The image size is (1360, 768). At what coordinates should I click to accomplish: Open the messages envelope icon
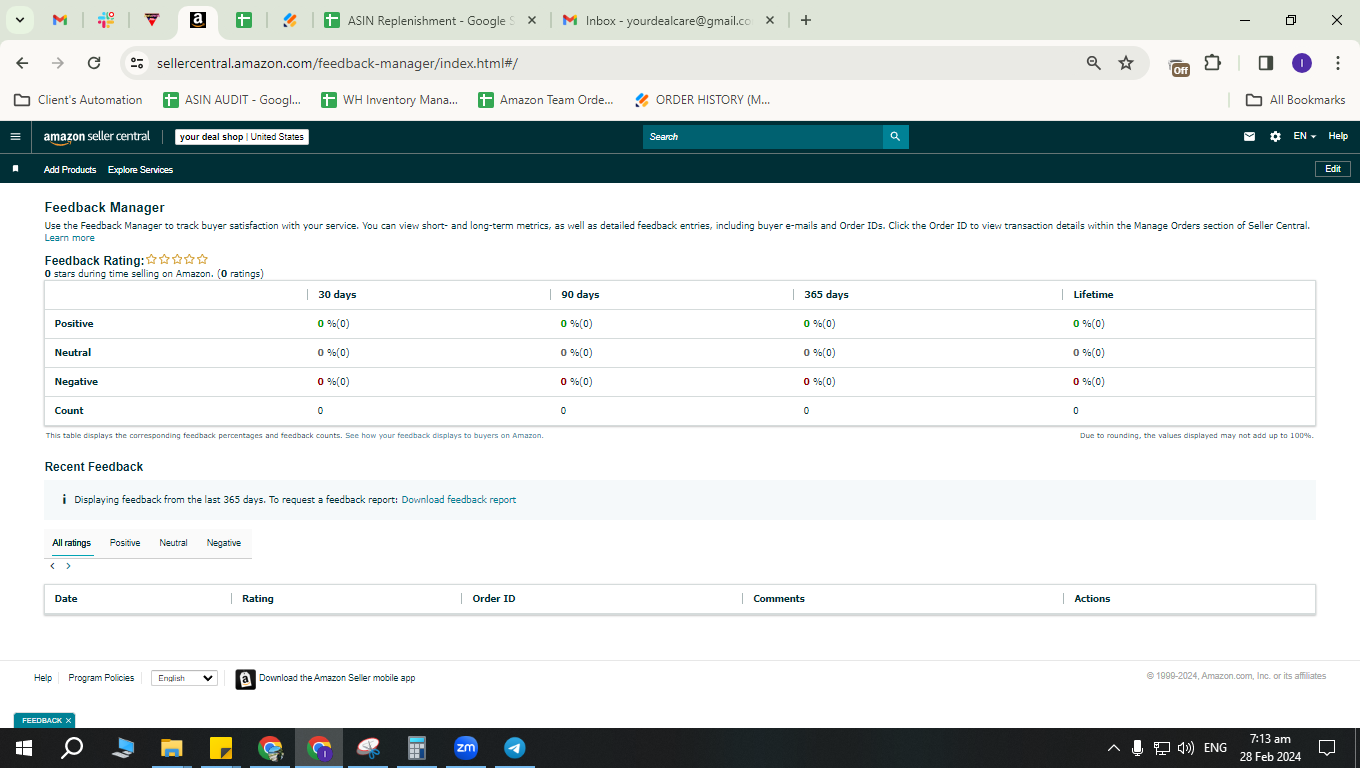(1249, 137)
